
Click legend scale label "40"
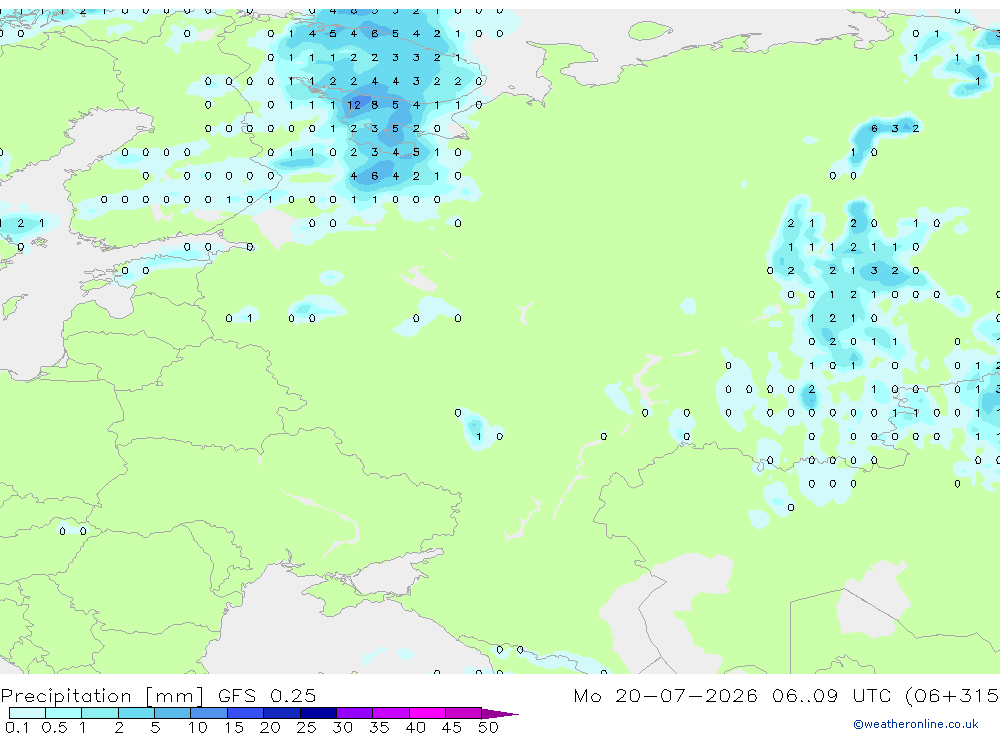tap(416, 727)
